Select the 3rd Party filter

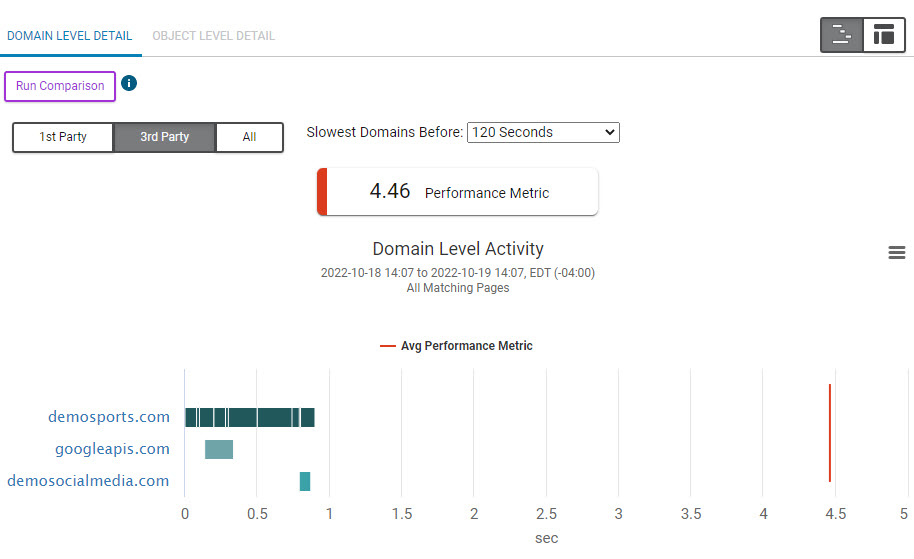click(164, 137)
